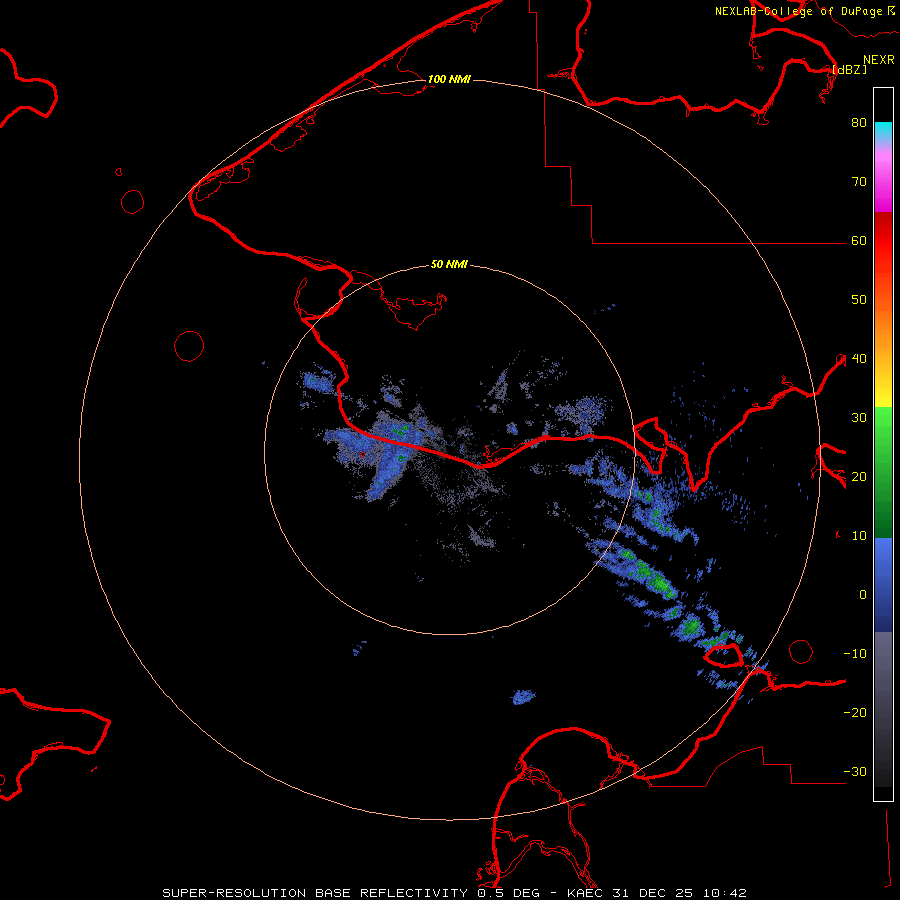The height and width of the screenshot is (900, 900).
Task: Click the NEXR label above the scale
Action: 879,60
